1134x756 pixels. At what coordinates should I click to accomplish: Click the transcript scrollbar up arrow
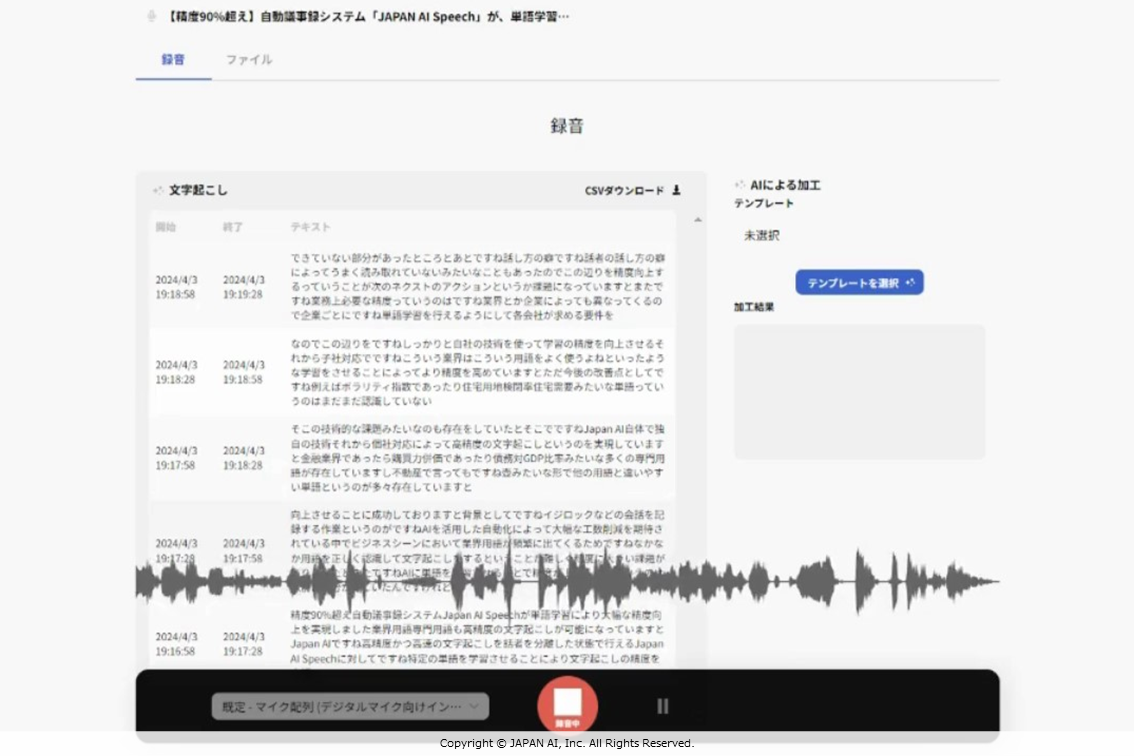pos(697,220)
